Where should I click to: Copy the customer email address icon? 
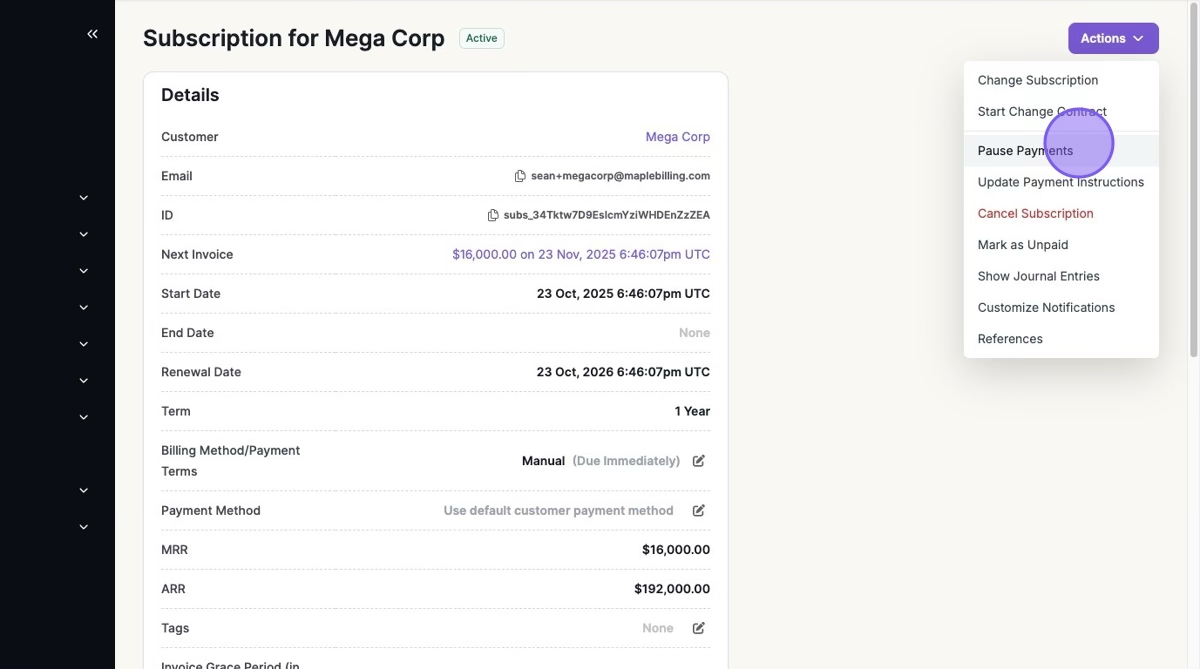pos(520,176)
